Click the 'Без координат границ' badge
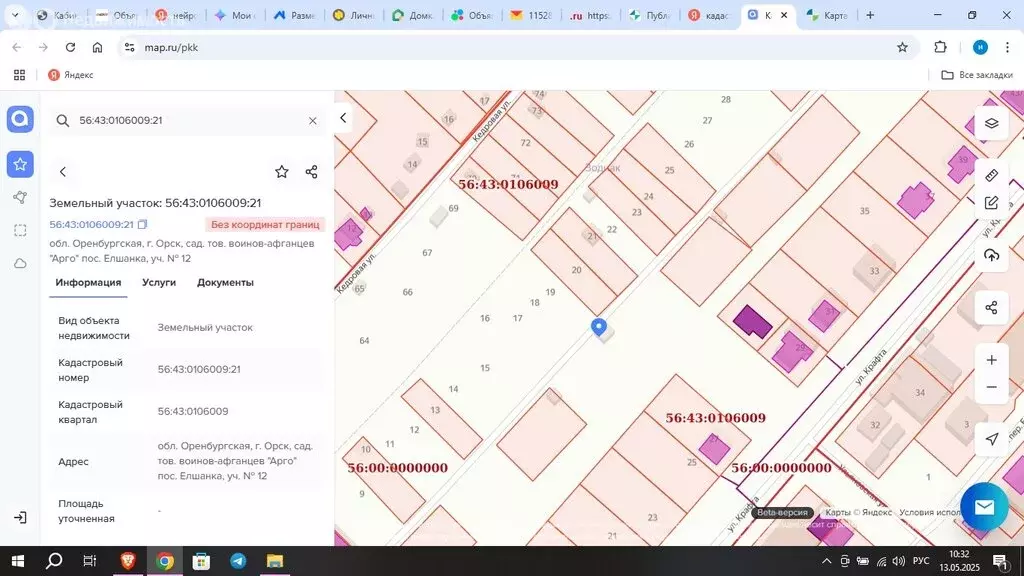 (x=264, y=224)
